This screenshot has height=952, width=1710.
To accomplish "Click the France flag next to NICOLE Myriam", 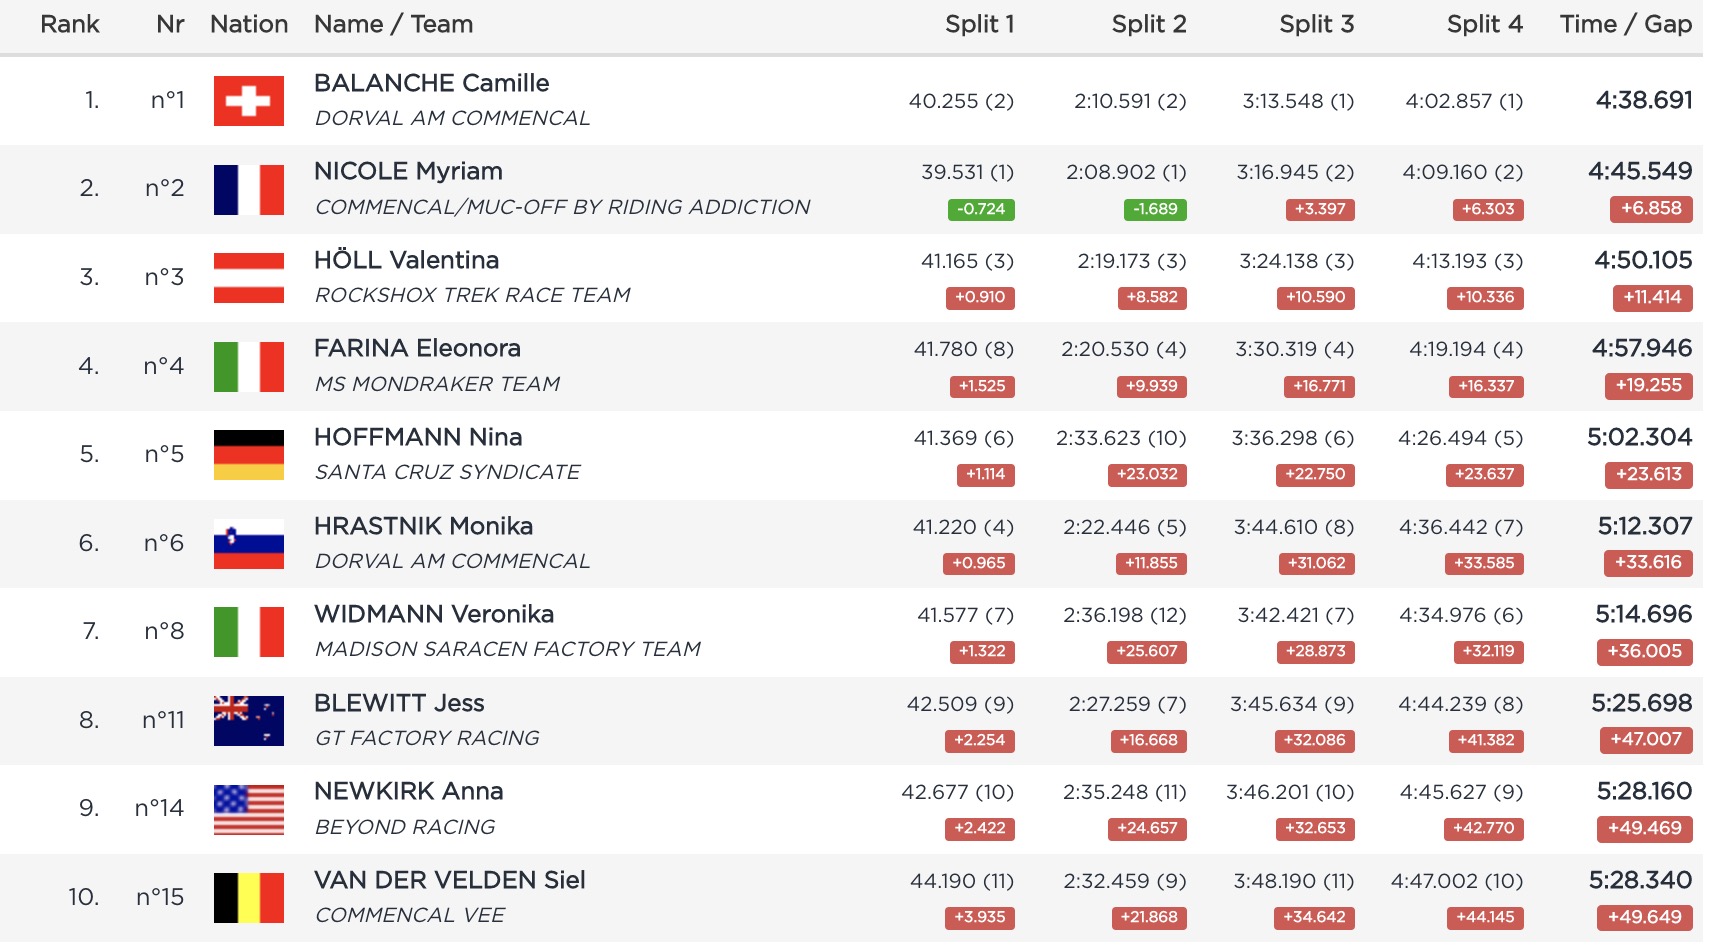I will (248, 190).
